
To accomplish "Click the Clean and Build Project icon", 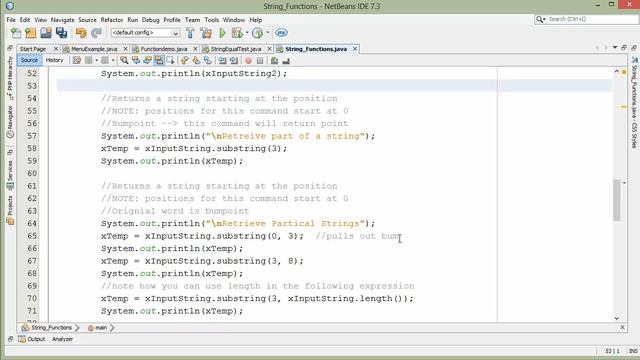I will pos(206,33).
